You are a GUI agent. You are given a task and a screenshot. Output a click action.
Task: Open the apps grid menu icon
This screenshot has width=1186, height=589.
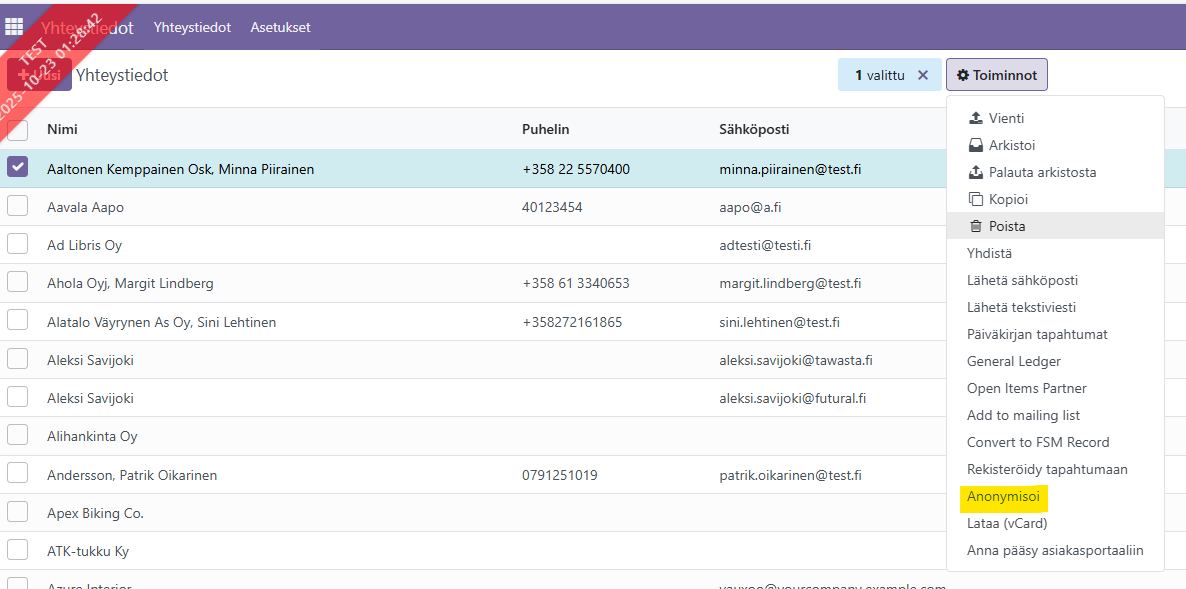pos(15,27)
